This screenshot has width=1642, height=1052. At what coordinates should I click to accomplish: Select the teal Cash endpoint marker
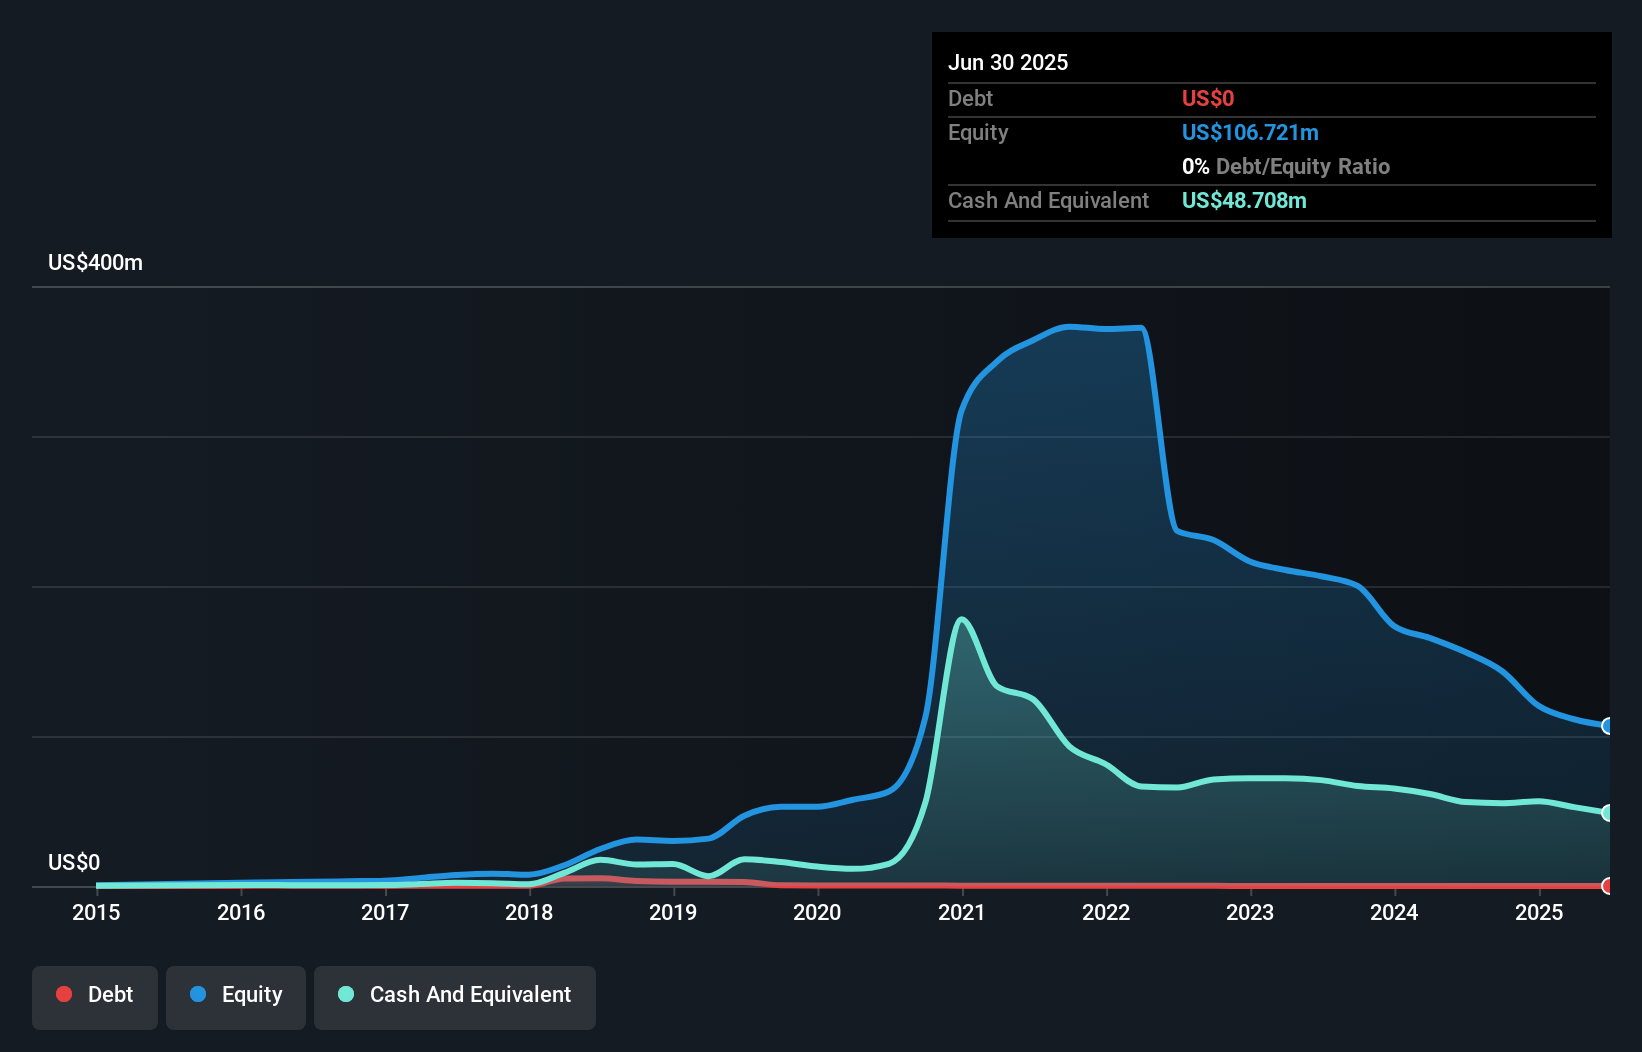pos(1607,813)
